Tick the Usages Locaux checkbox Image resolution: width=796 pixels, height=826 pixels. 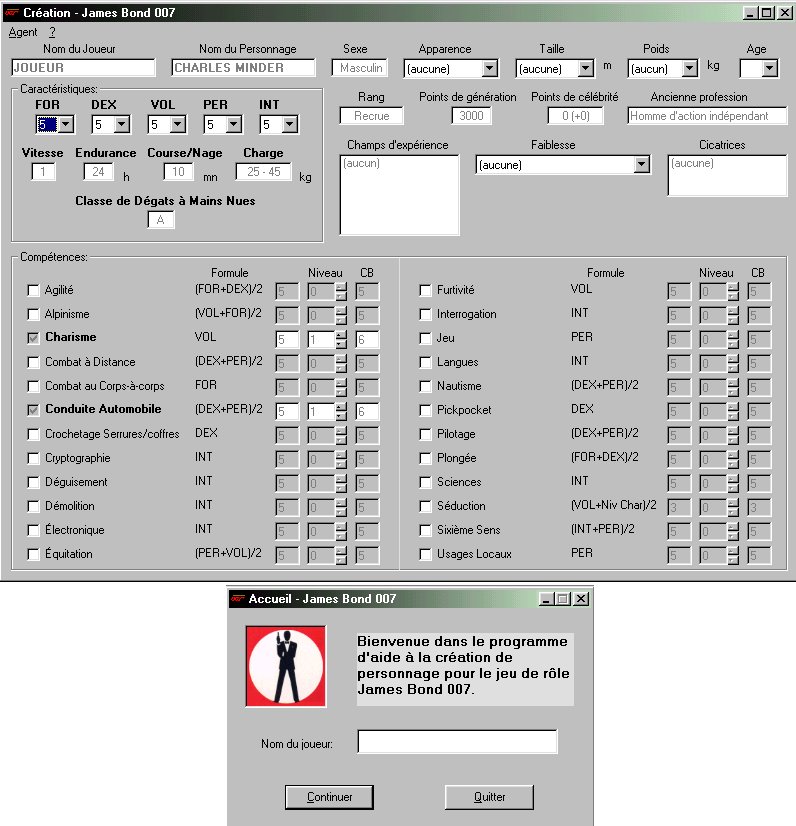(425, 554)
